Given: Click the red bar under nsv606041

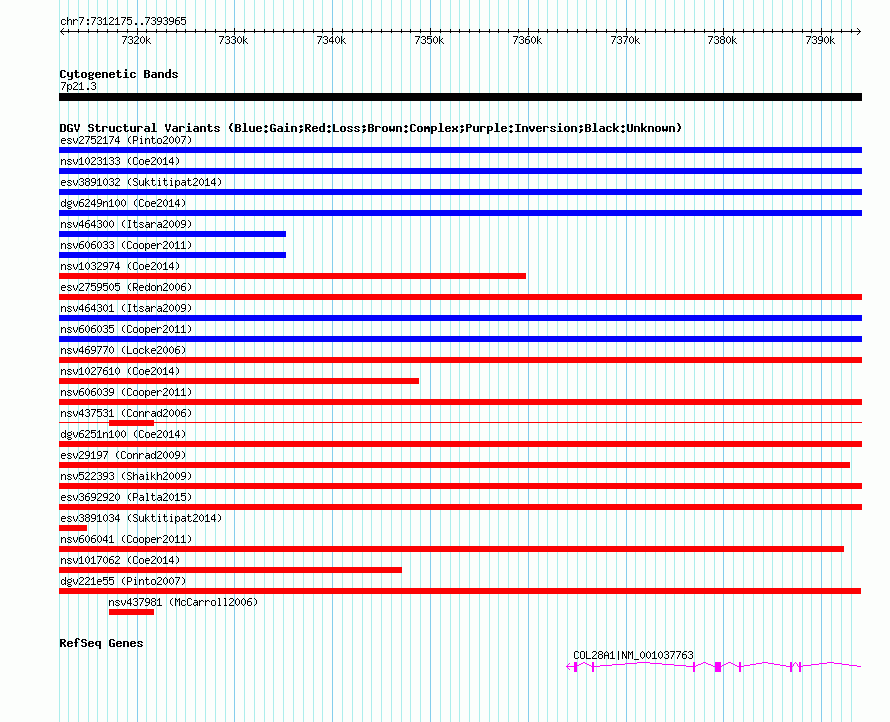Looking at the screenshot, I should coord(451,549).
